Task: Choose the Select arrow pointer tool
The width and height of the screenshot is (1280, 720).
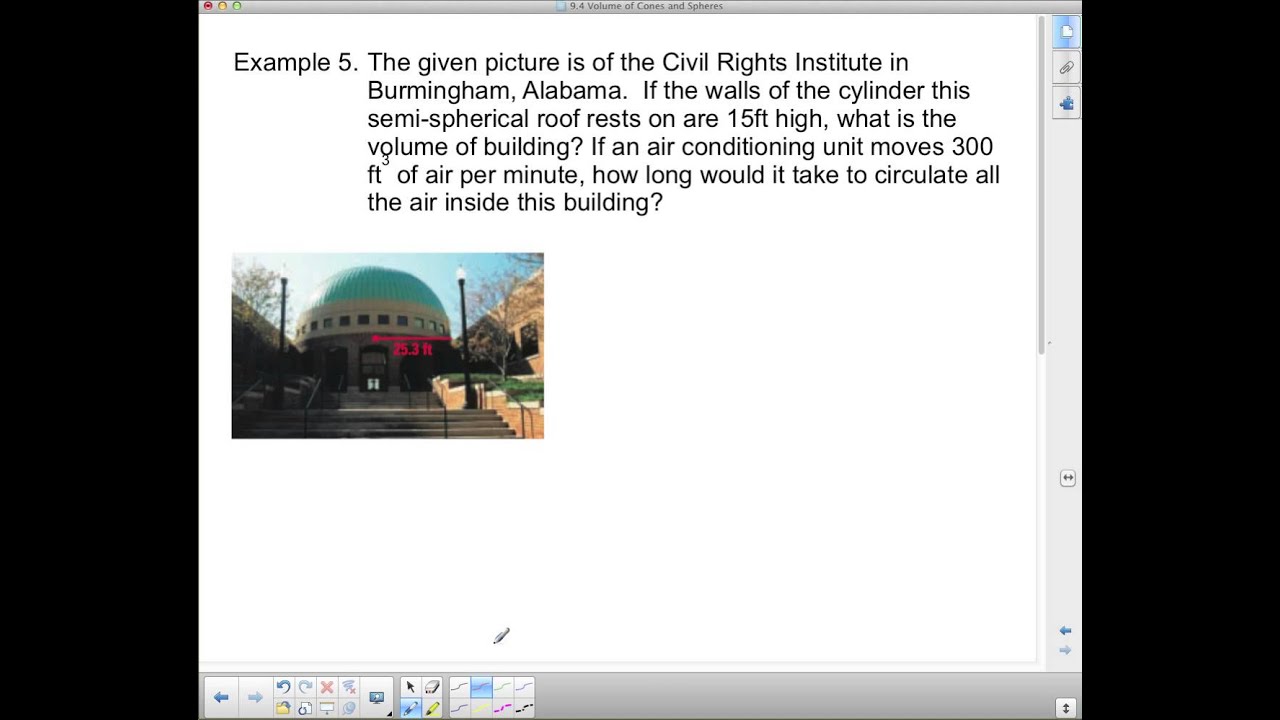Action: [x=410, y=687]
